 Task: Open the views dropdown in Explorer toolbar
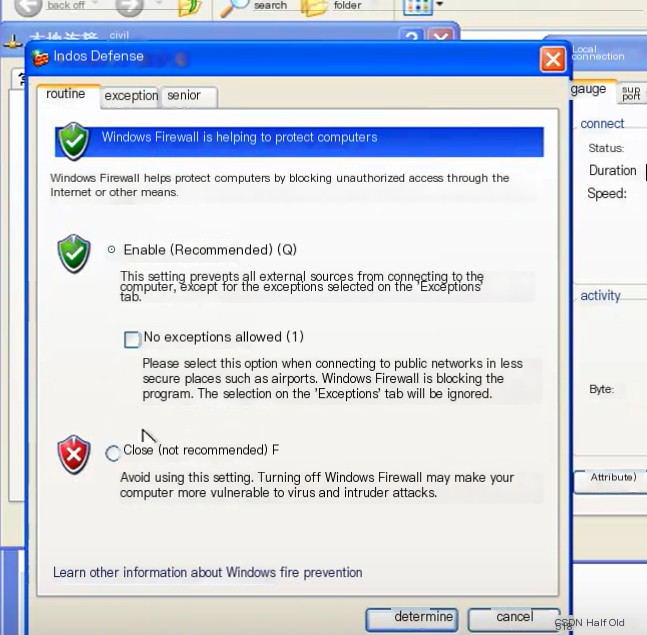point(439,4)
